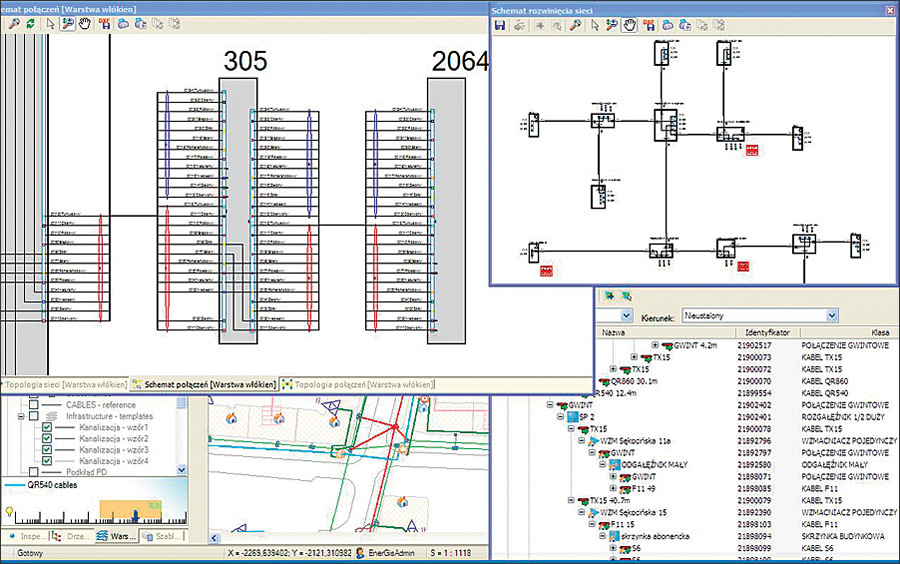Click the green refresh arrows icon
Screen dimensions: 900x564
point(31,24)
